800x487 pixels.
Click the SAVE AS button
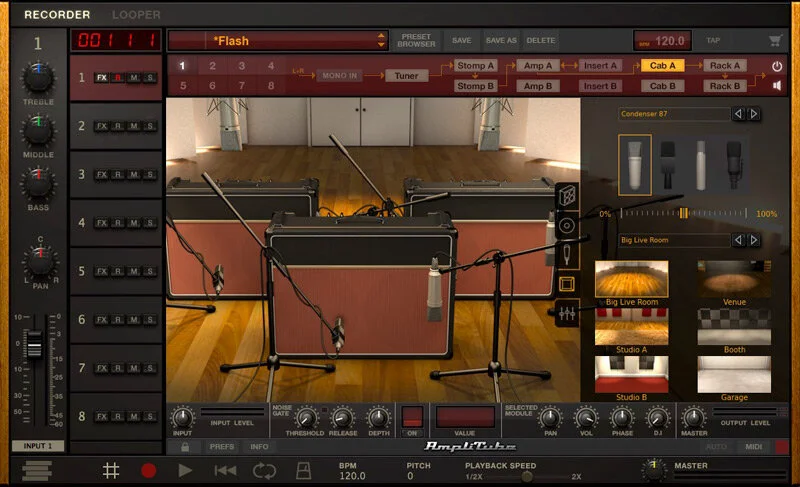pos(501,40)
